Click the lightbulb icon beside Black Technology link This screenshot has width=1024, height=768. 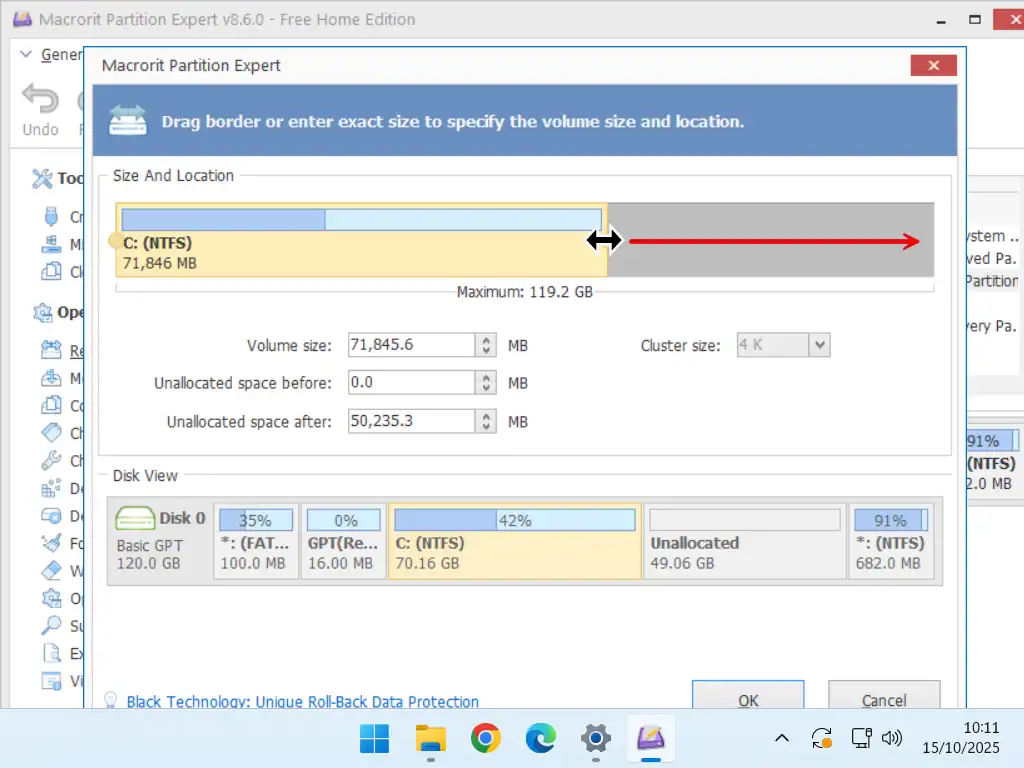(111, 701)
